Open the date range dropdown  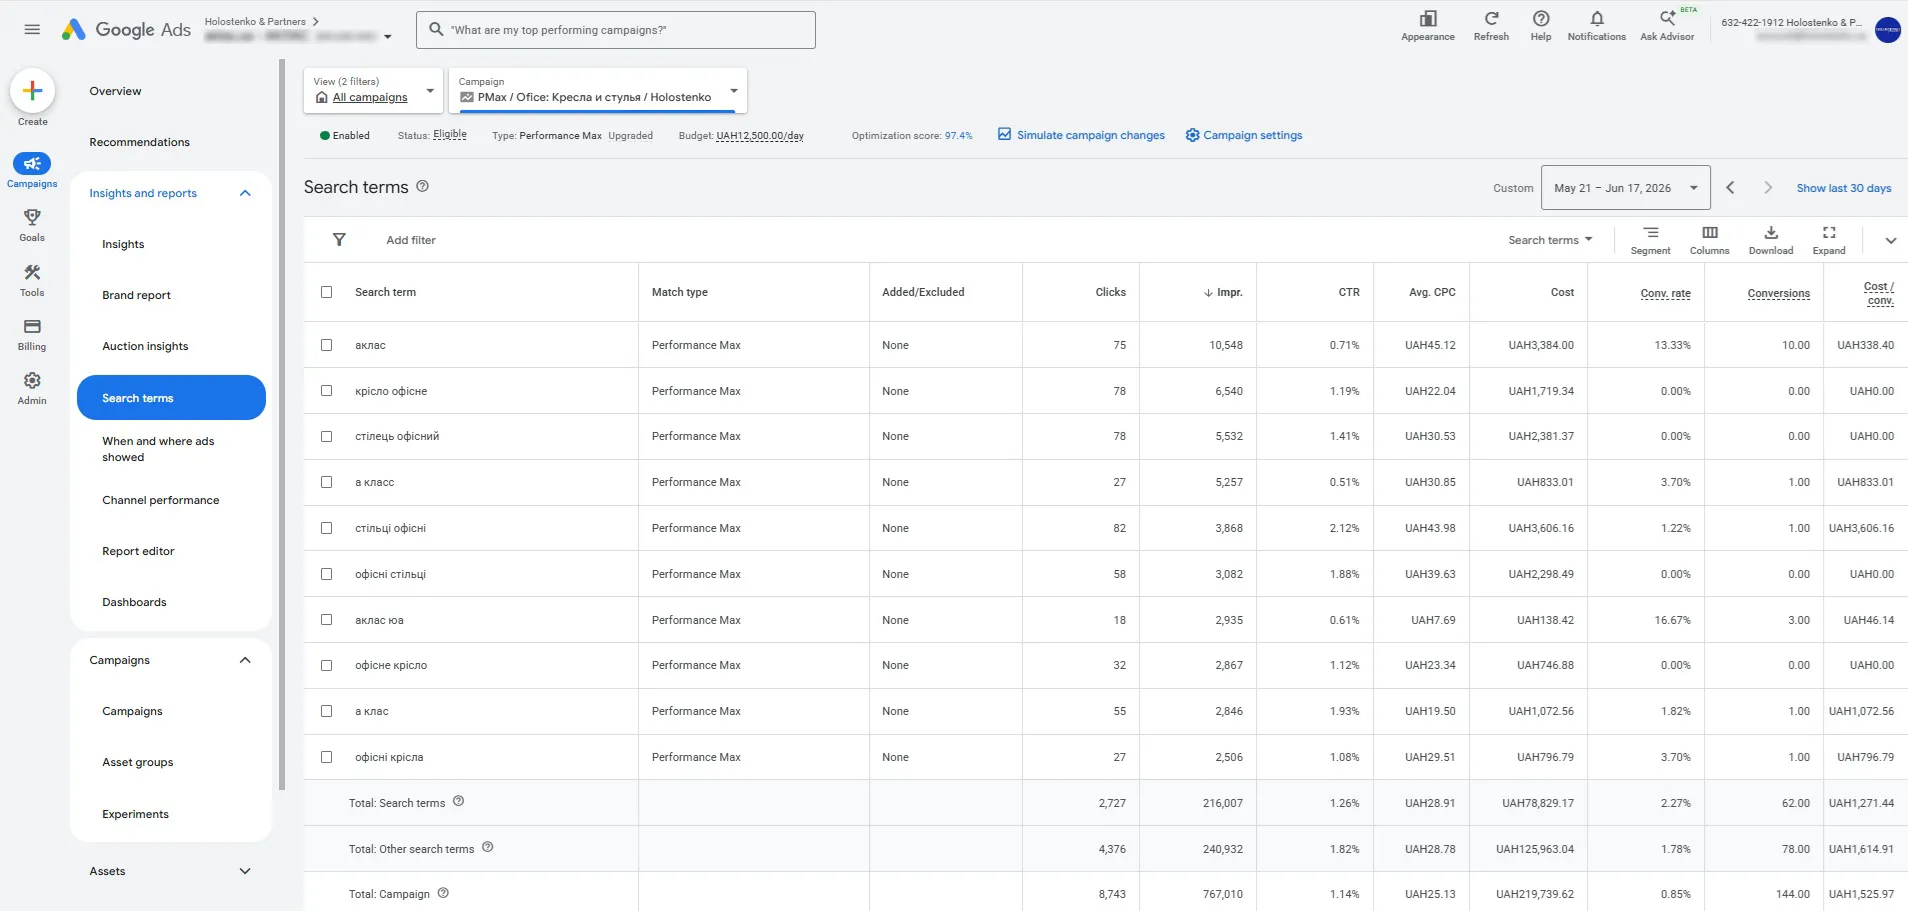click(x=1626, y=188)
